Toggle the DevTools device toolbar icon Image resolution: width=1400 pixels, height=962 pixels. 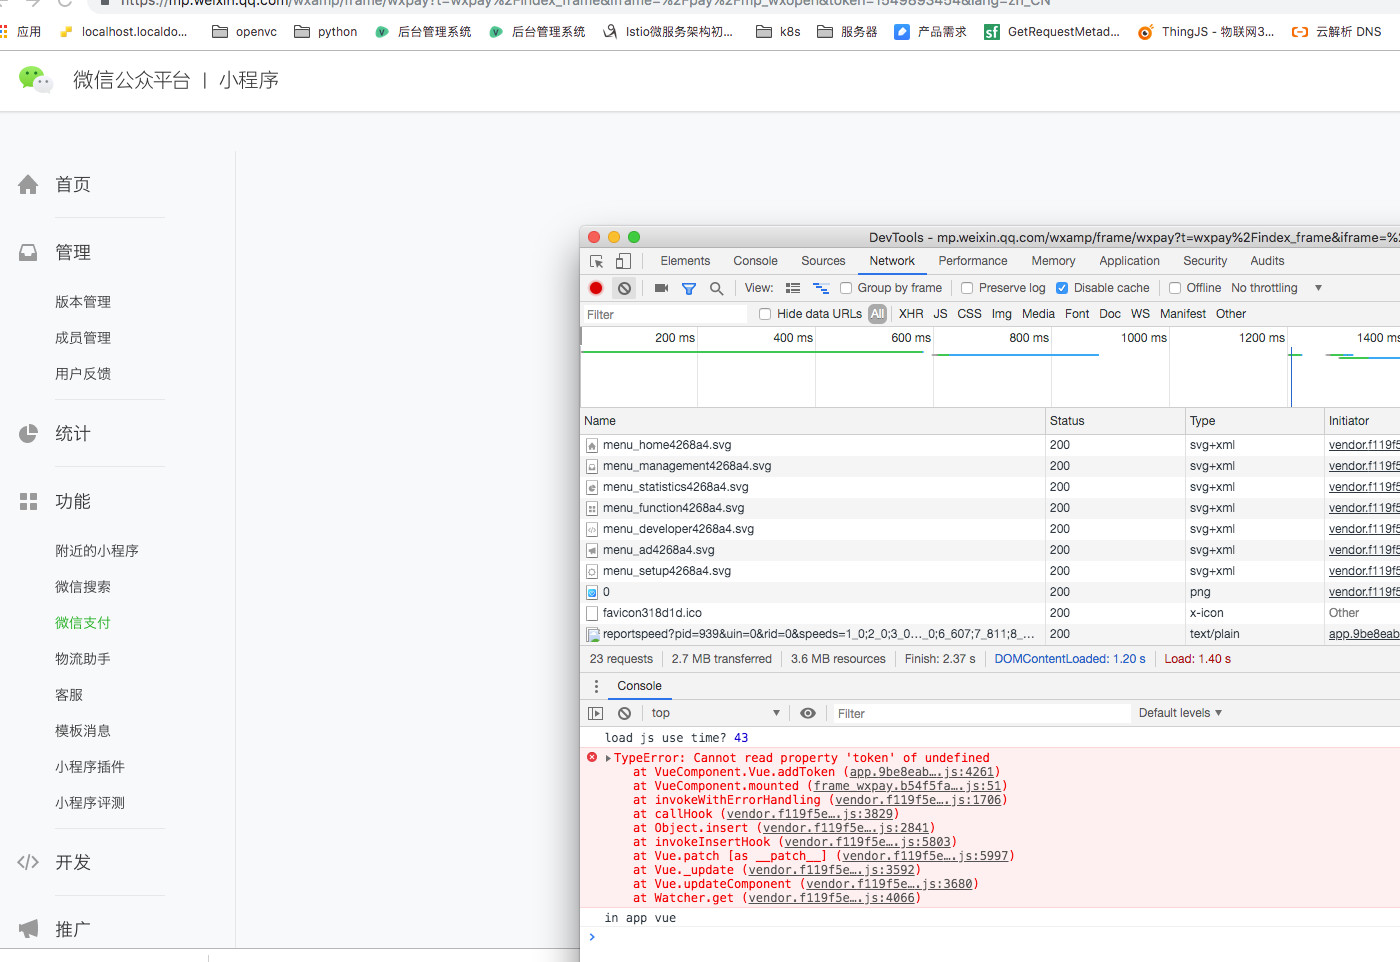(x=623, y=261)
